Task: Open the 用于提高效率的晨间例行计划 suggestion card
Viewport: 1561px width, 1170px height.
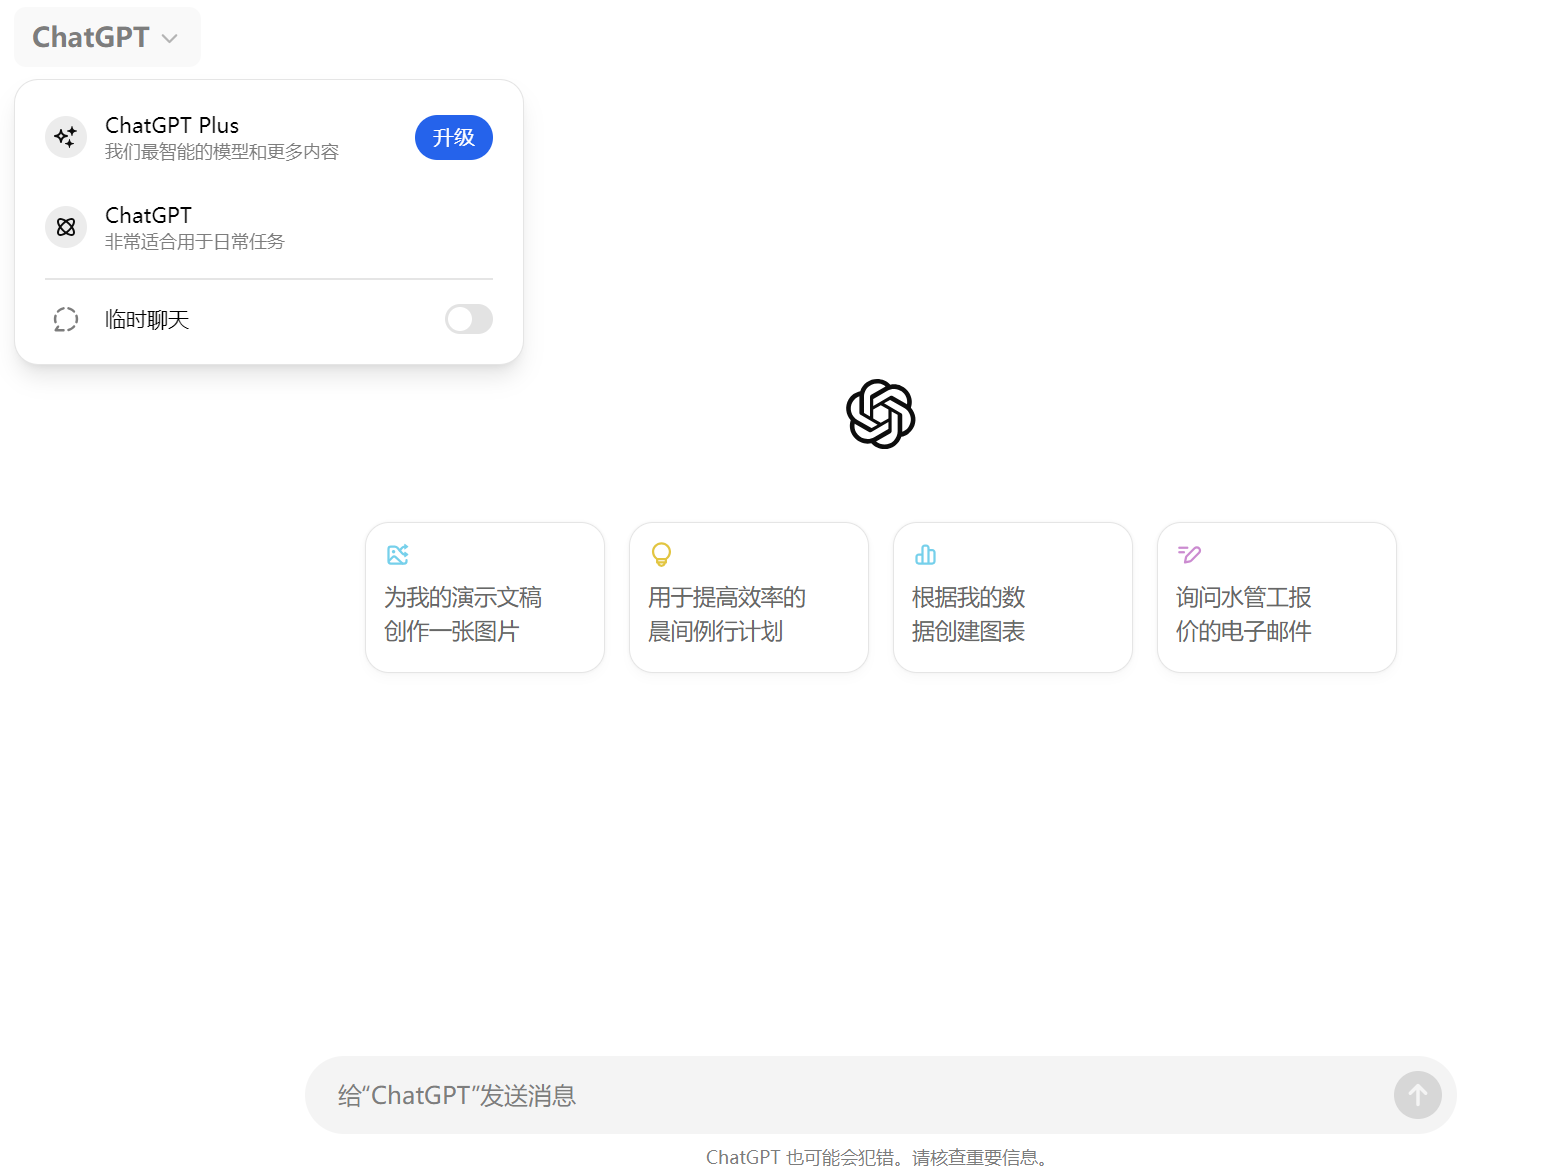Action: [749, 597]
